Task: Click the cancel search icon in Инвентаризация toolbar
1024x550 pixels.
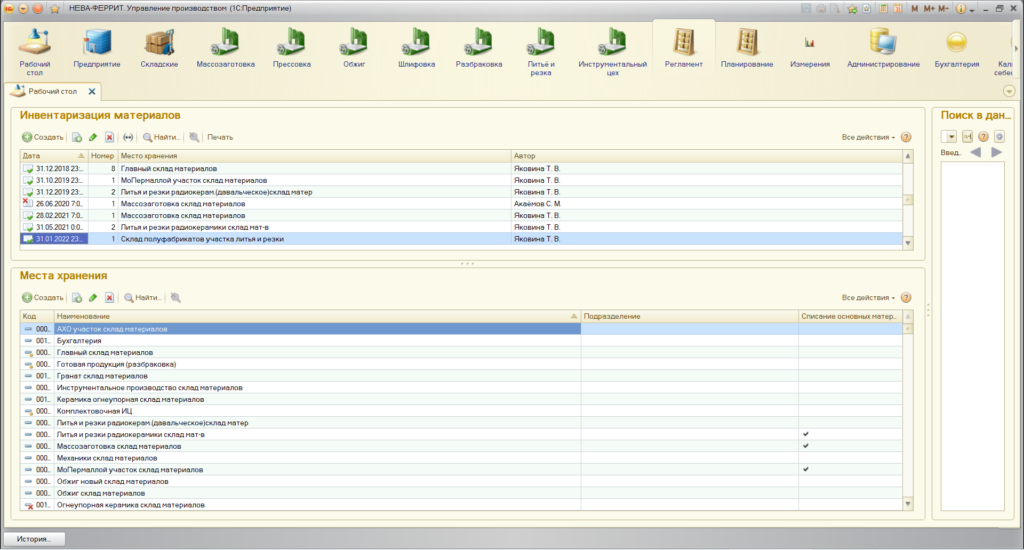Action: coord(194,137)
